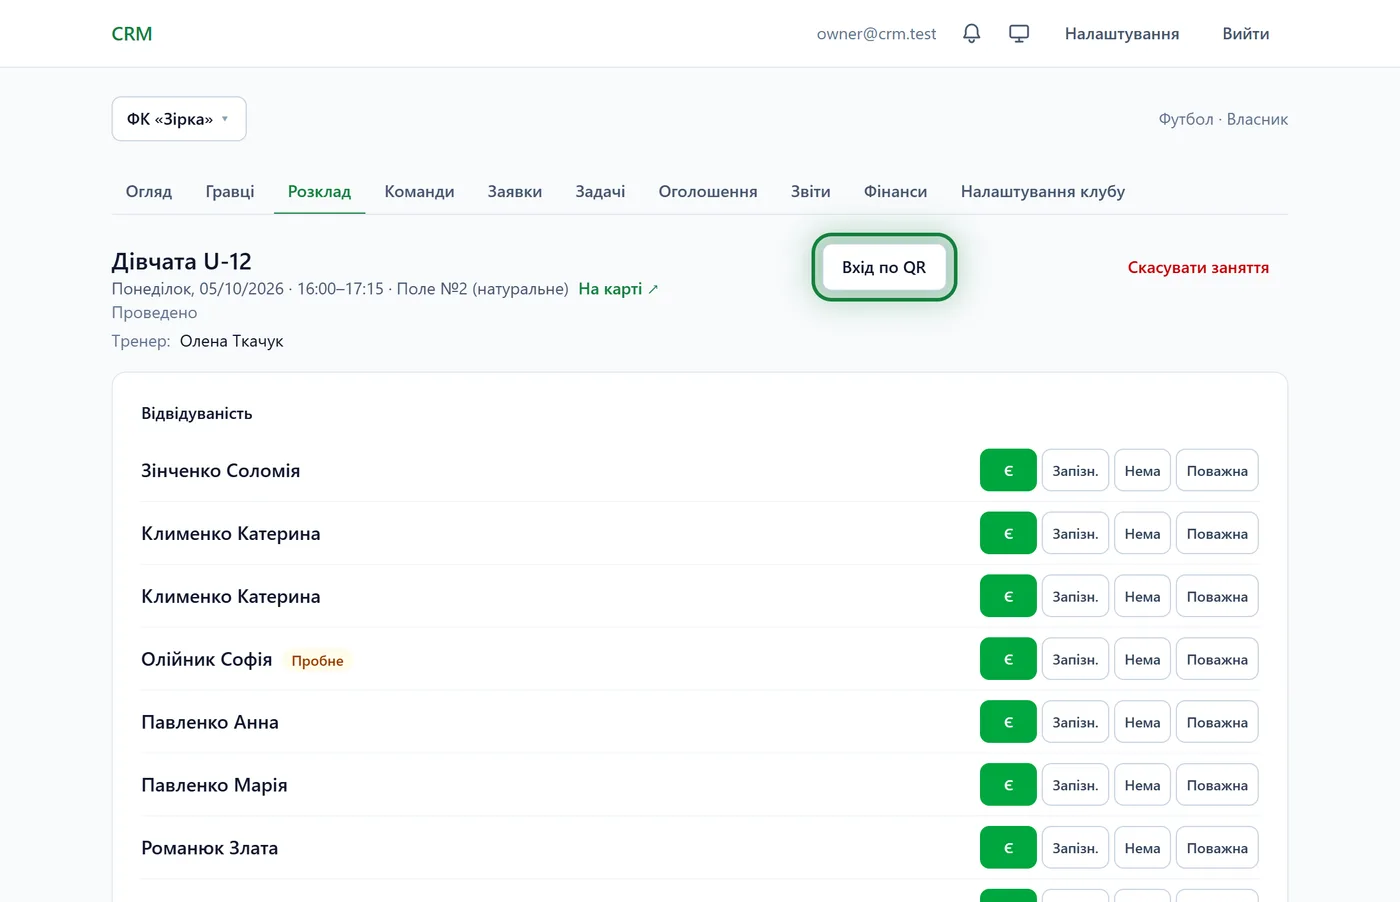Click Вийти to log out
Screen dimensions: 1400x902
click(1246, 34)
